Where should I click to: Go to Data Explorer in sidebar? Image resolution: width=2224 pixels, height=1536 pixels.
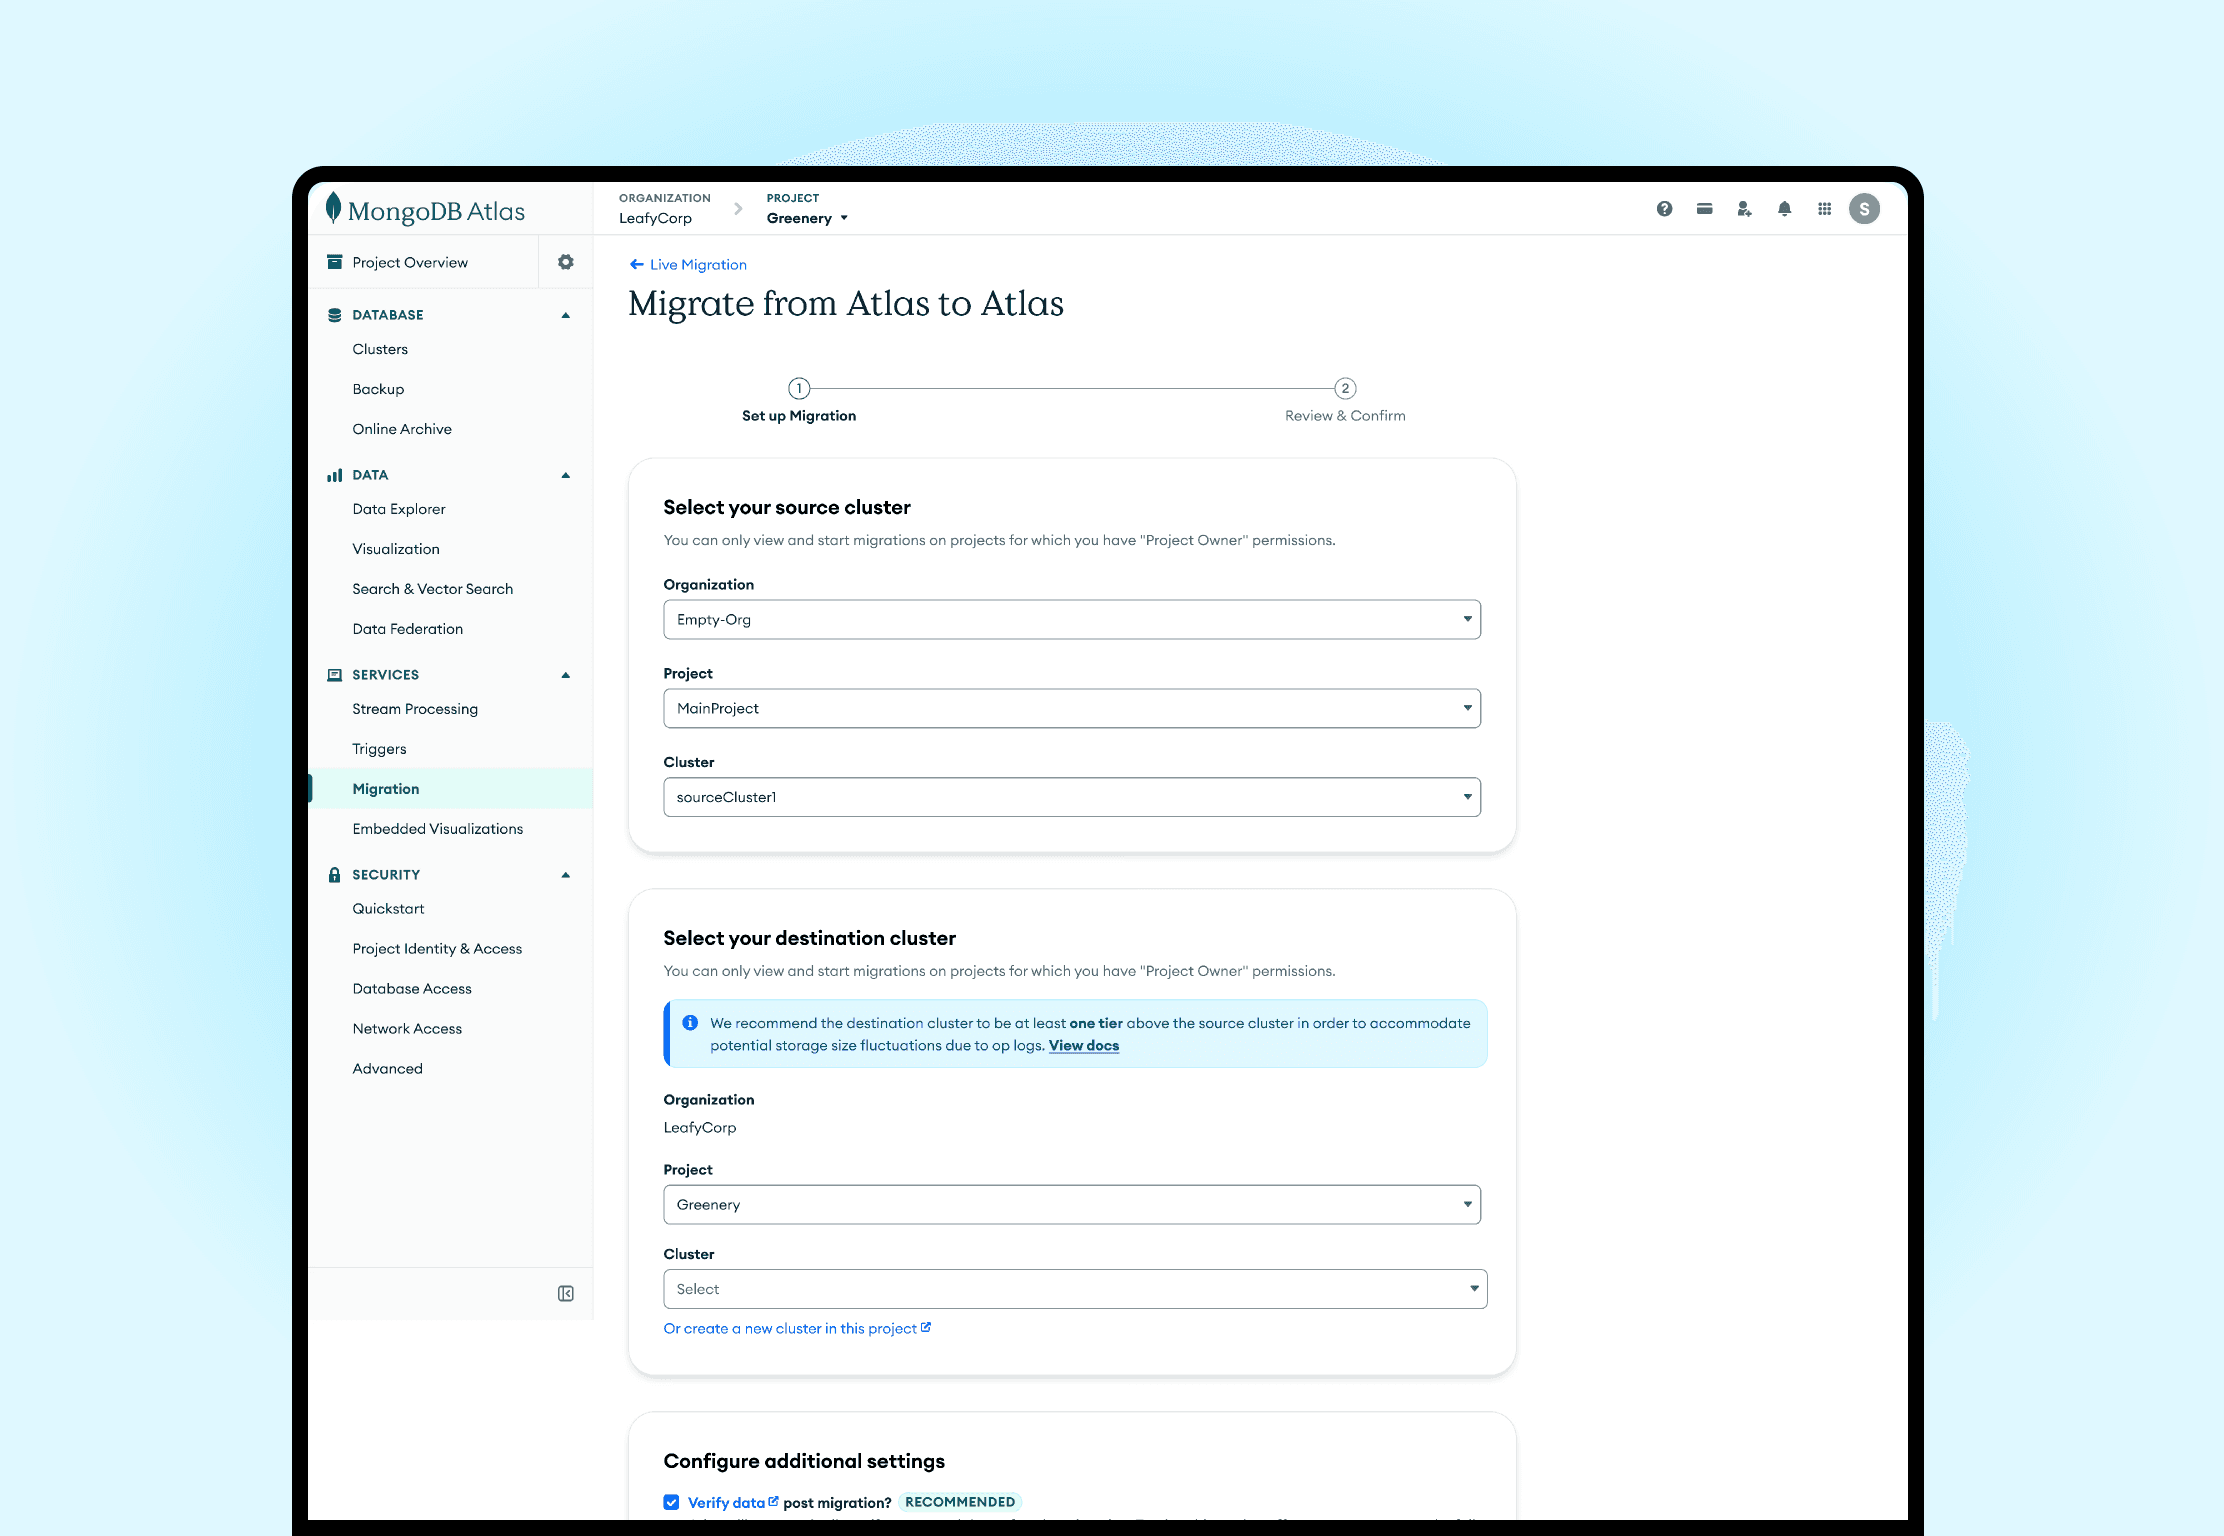point(398,509)
